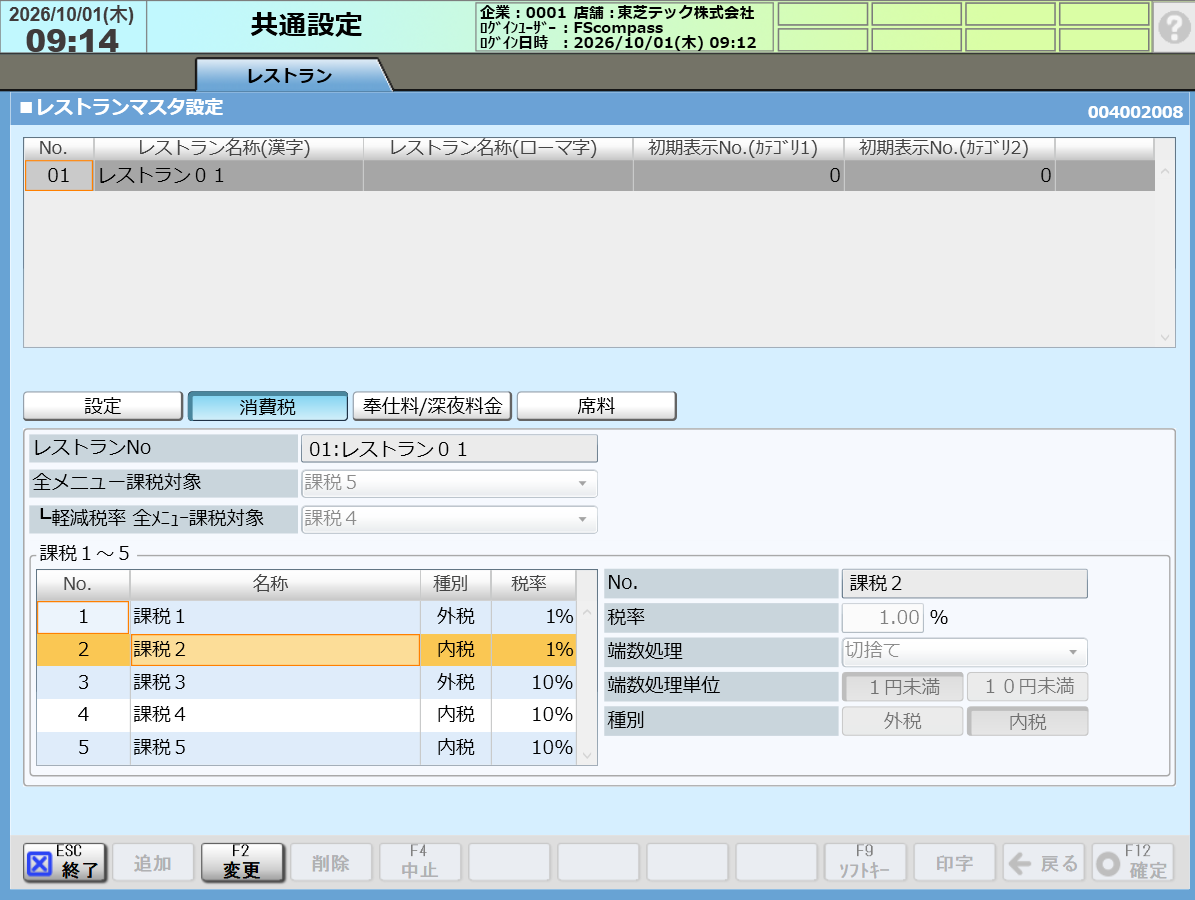Image resolution: width=1195 pixels, height=900 pixels.
Task: Click the F9 ソフトキー button
Action: pos(866,863)
